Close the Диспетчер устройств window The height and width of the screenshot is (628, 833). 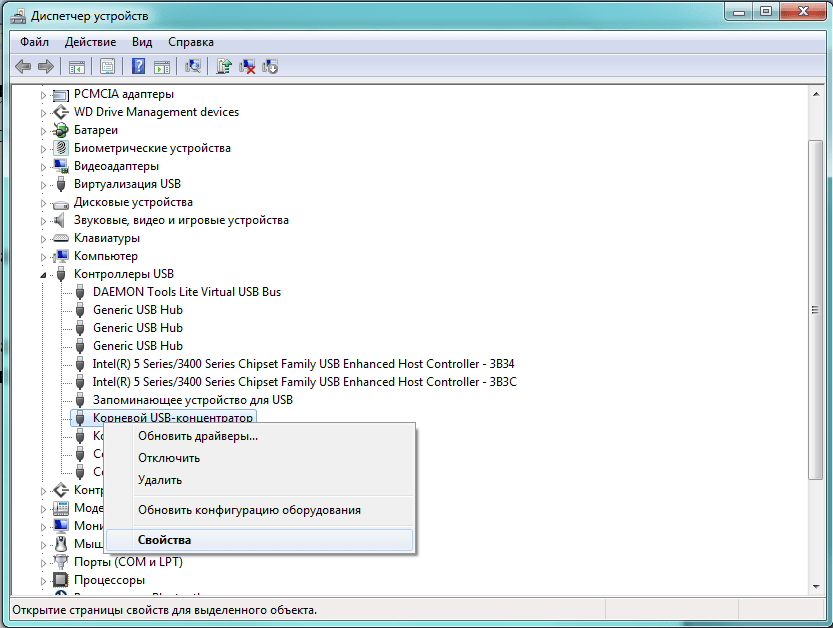803,11
